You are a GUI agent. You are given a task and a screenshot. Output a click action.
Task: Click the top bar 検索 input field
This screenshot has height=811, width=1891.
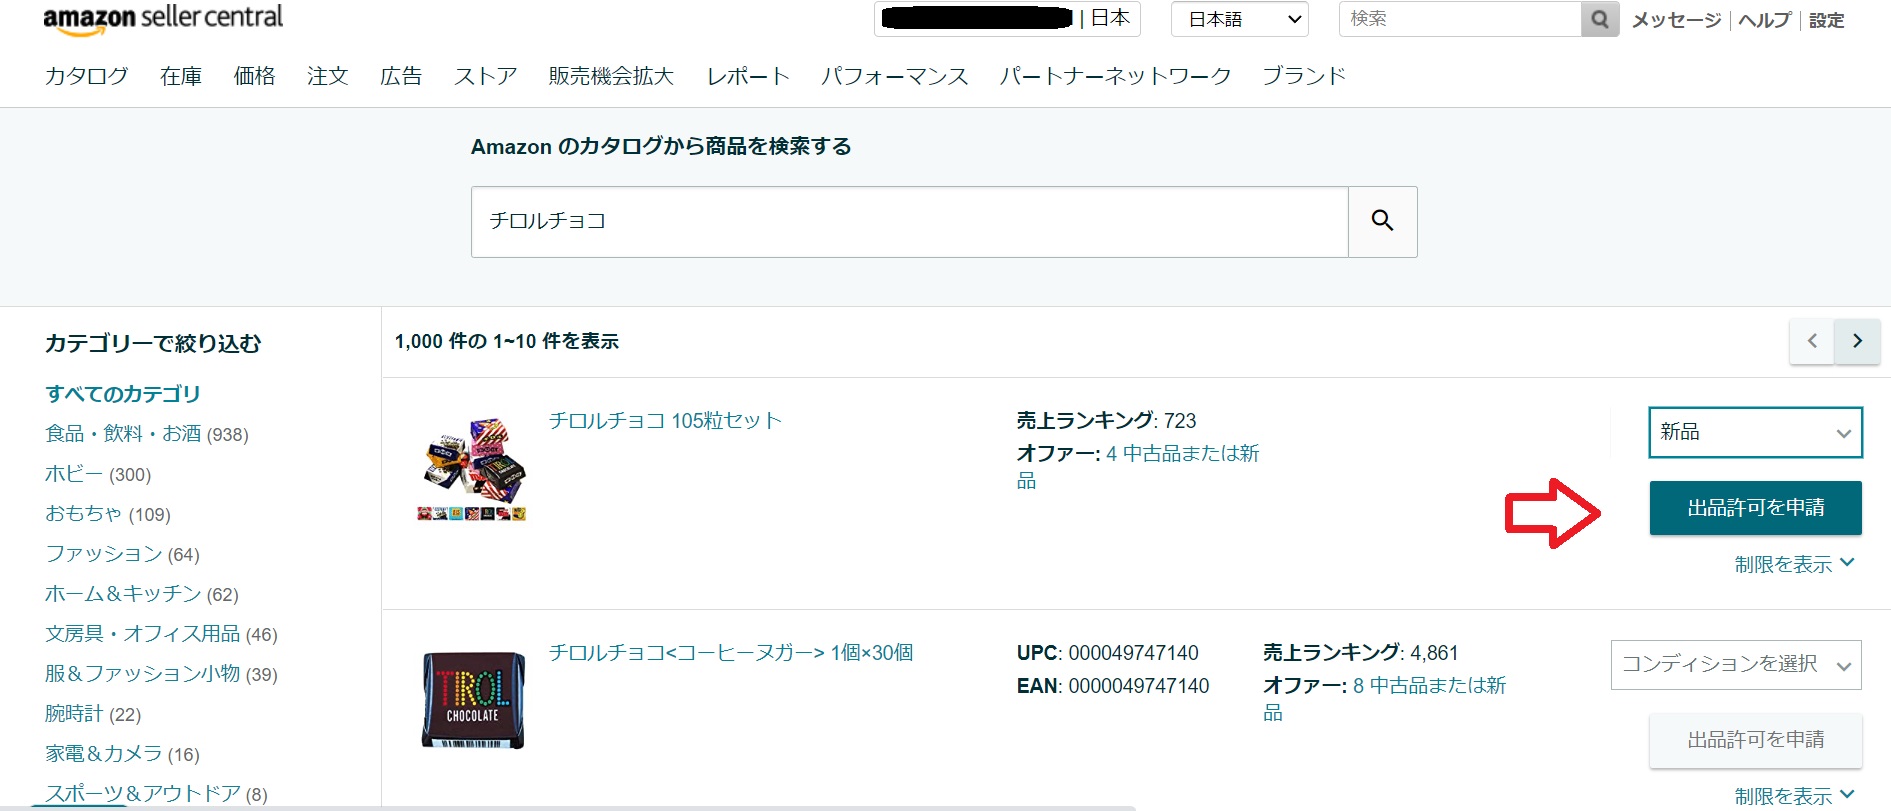click(x=1460, y=19)
